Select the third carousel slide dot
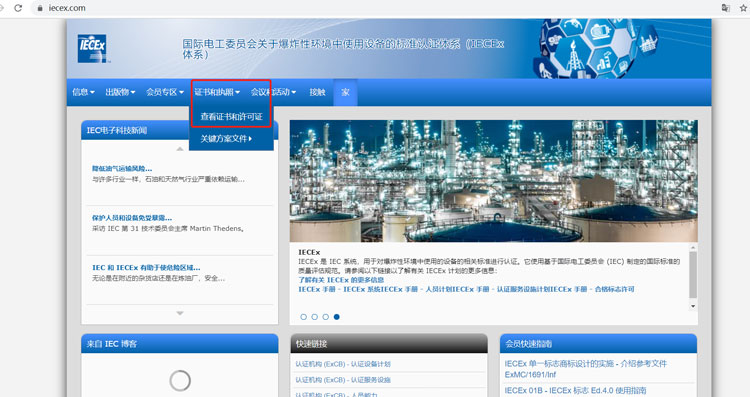The image size is (750, 397). 325,317
